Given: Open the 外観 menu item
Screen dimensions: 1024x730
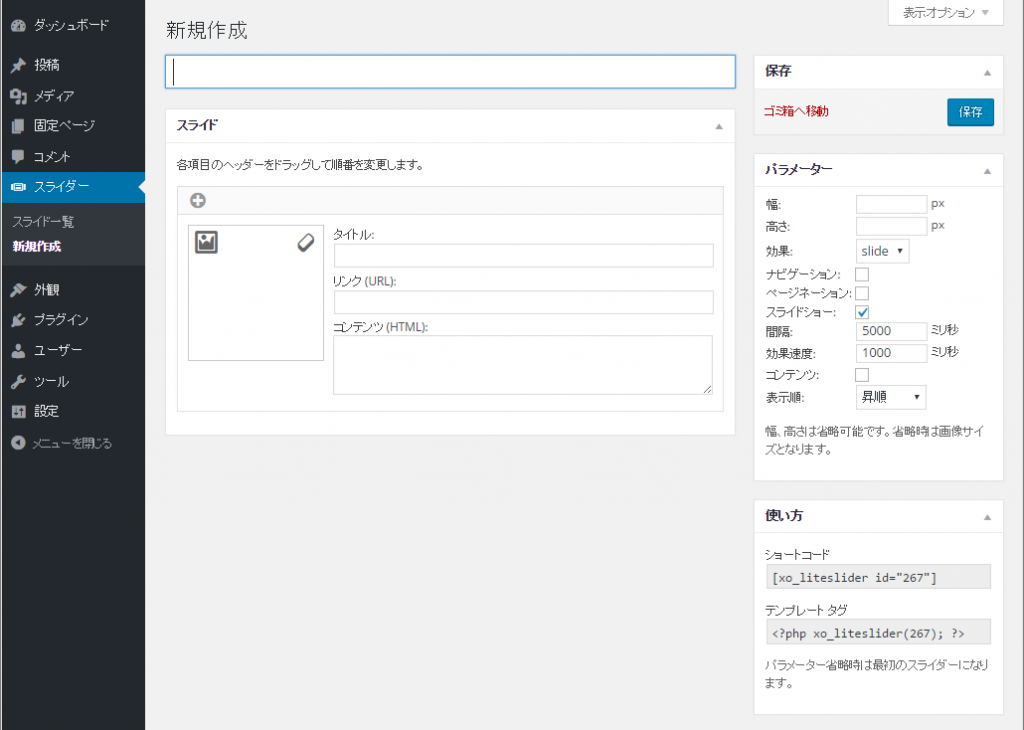Looking at the screenshot, I should [x=47, y=290].
